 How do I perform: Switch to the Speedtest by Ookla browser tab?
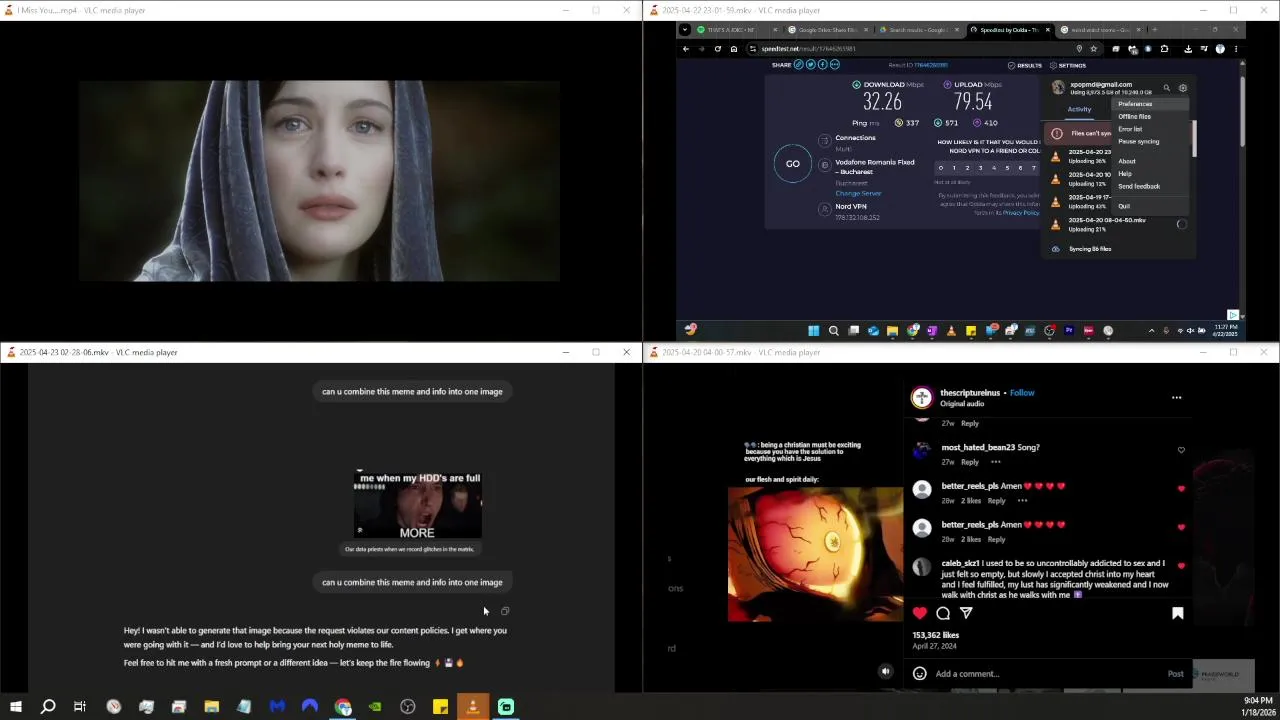[x=1008, y=30]
